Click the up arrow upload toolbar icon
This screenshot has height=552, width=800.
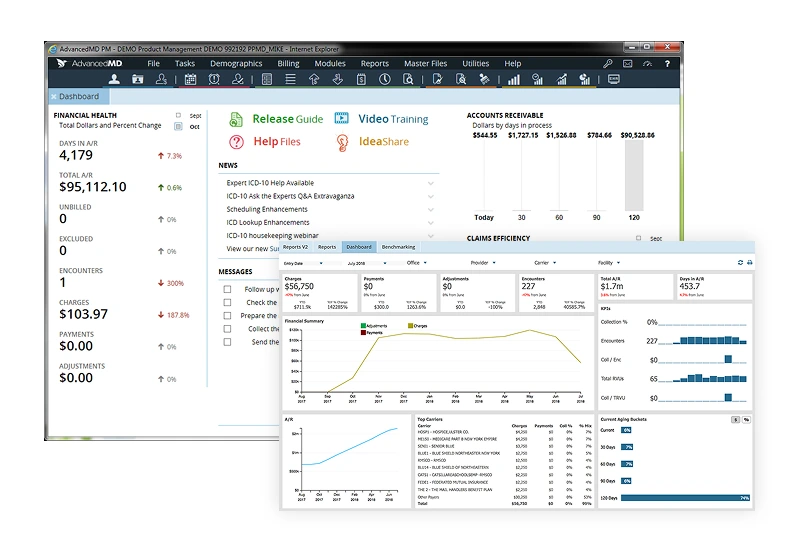pos(314,79)
